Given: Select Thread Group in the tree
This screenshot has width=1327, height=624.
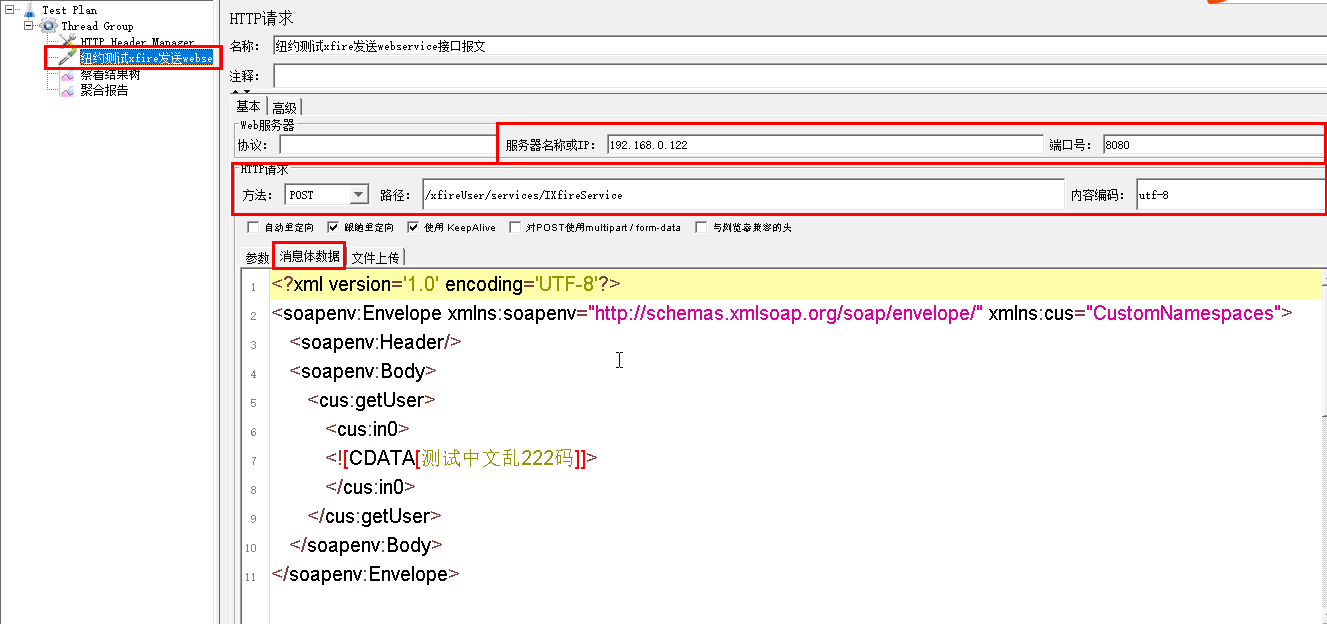Looking at the screenshot, I should click(x=97, y=26).
